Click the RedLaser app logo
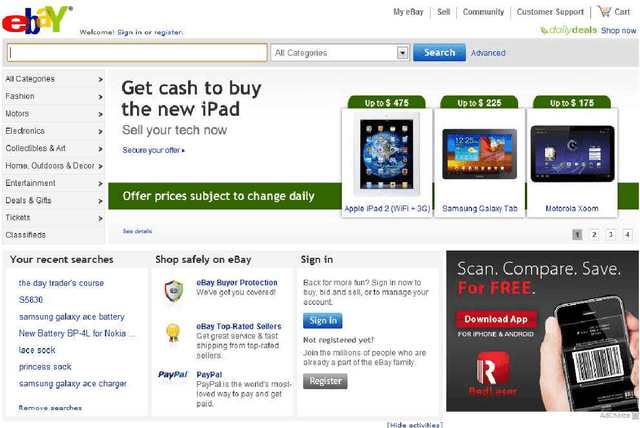 [x=494, y=371]
